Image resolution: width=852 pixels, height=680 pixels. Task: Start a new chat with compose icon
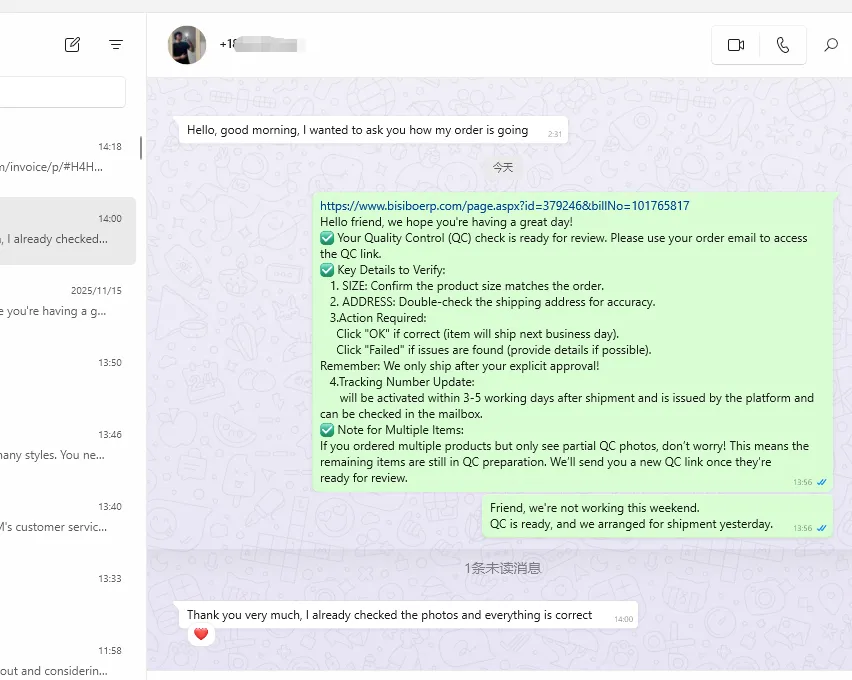72,44
